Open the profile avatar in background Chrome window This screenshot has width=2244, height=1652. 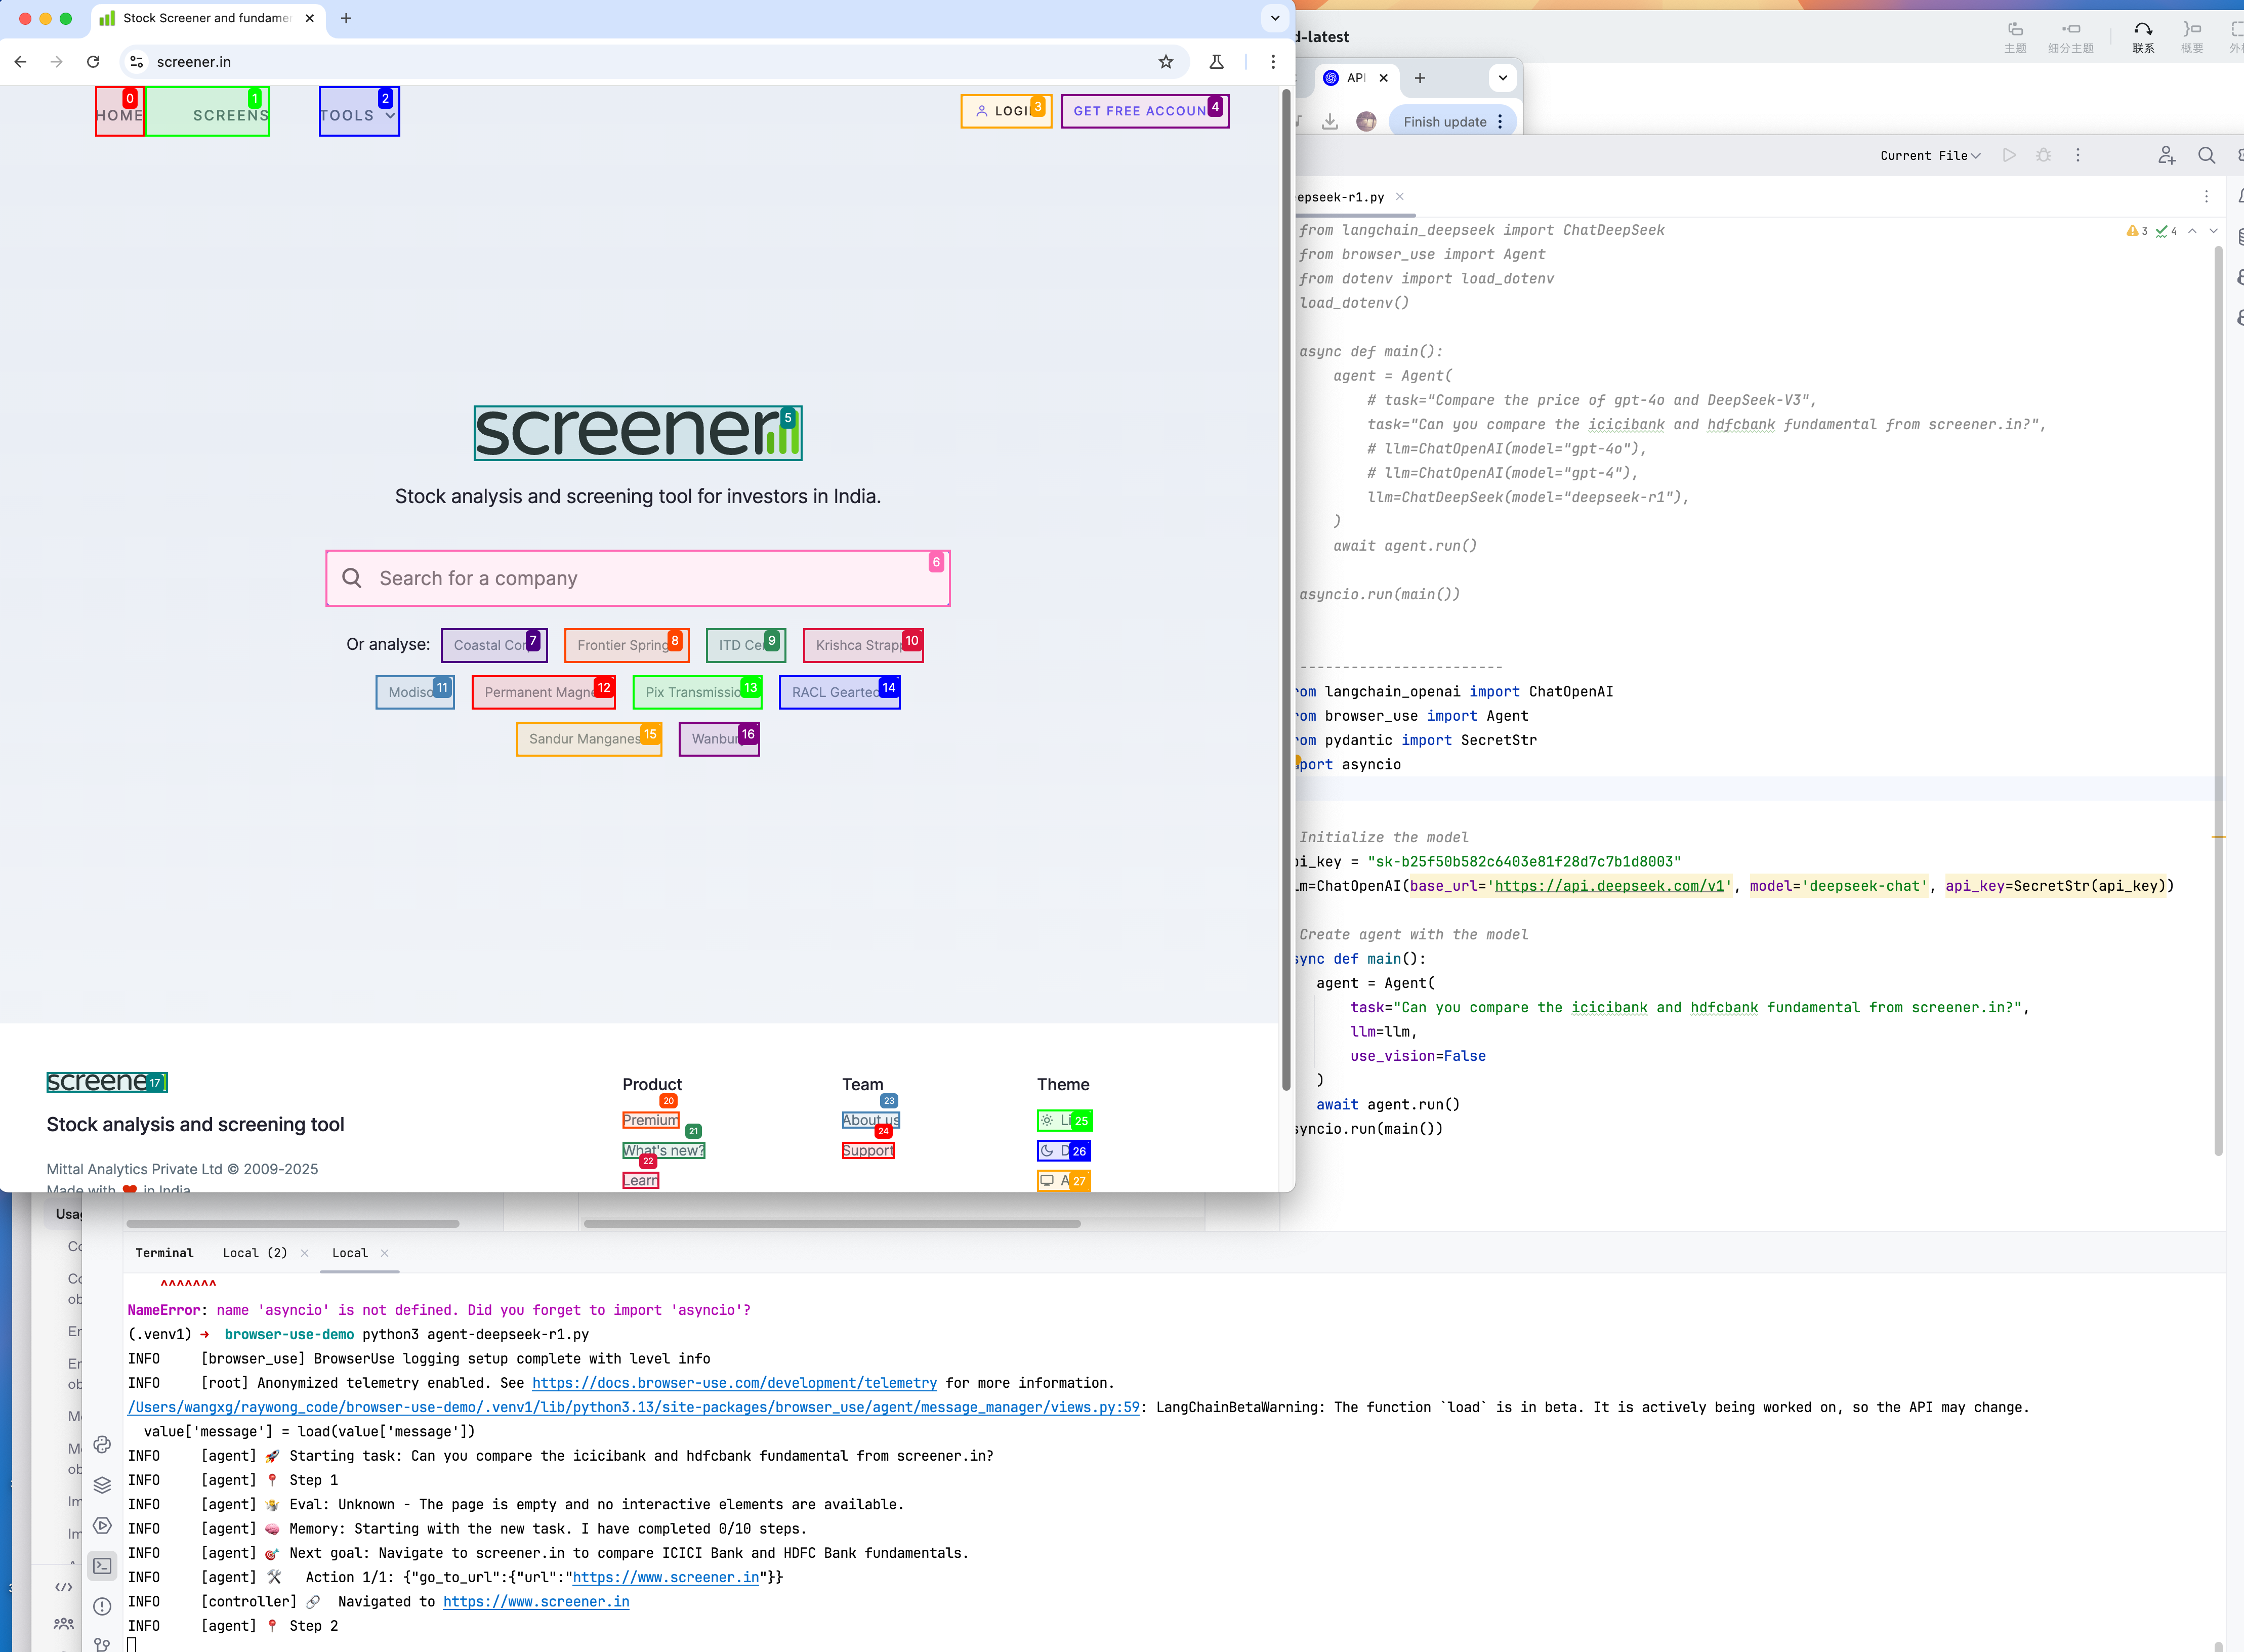coord(1366,121)
